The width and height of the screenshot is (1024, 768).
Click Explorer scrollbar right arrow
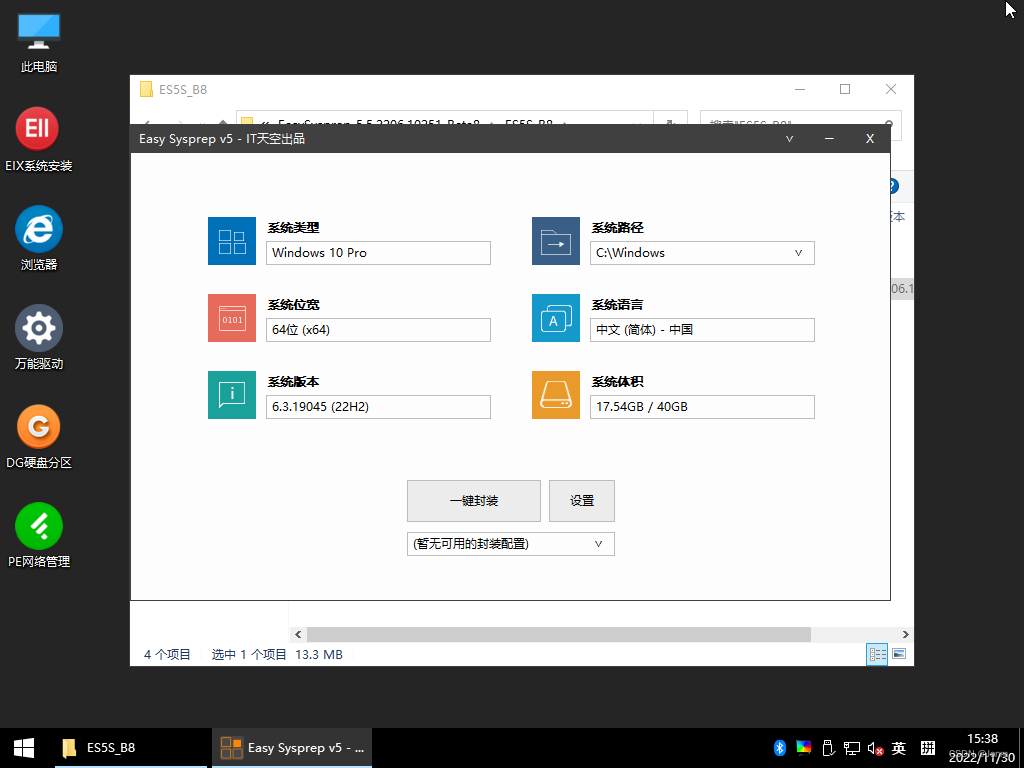905,634
